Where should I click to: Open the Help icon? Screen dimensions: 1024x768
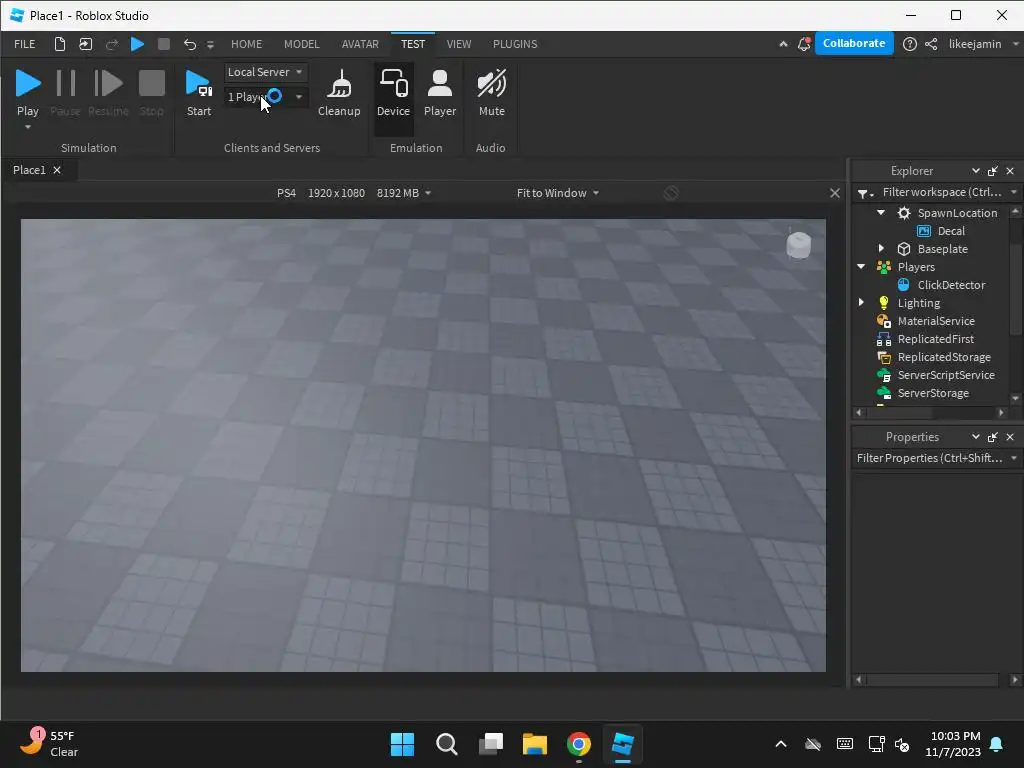[x=909, y=44]
